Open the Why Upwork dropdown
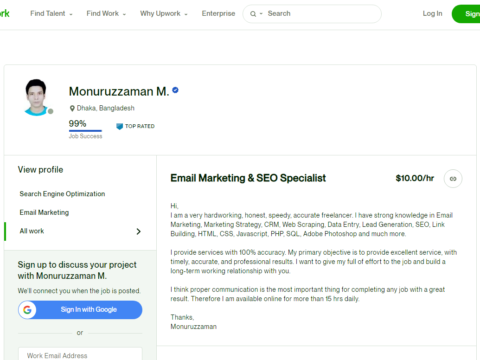The width and height of the screenshot is (480, 360). [164, 14]
